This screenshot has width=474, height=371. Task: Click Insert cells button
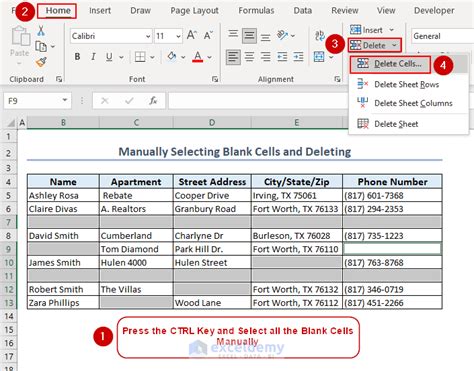tap(366, 30)
